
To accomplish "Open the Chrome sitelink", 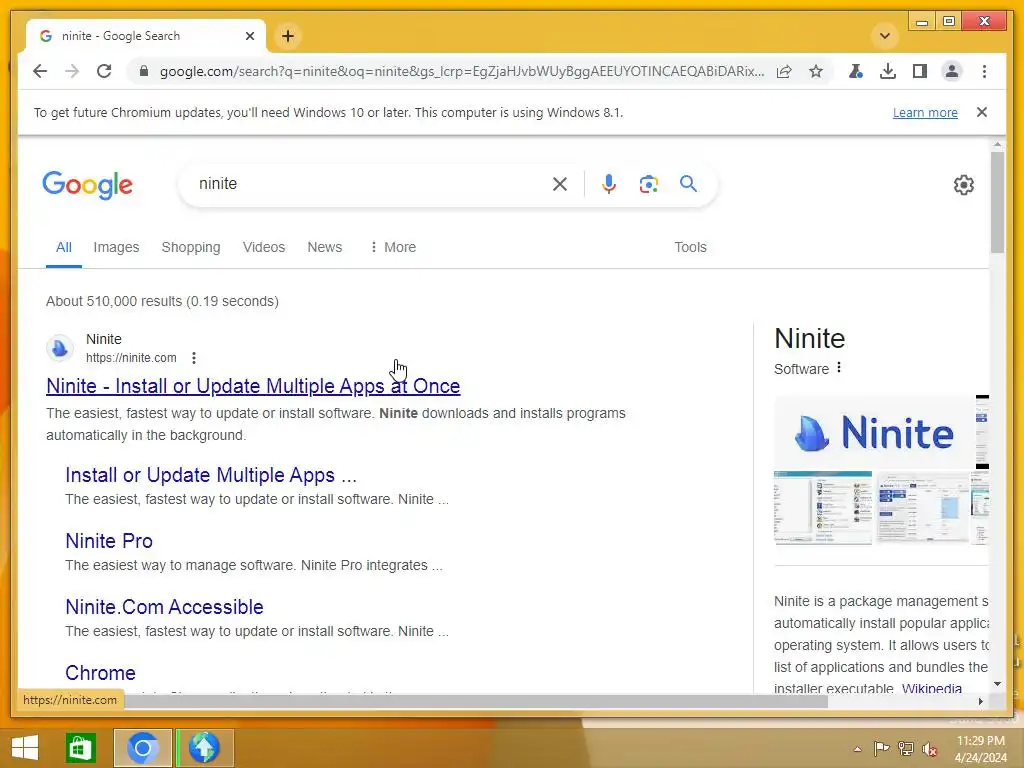I will 101,673.
